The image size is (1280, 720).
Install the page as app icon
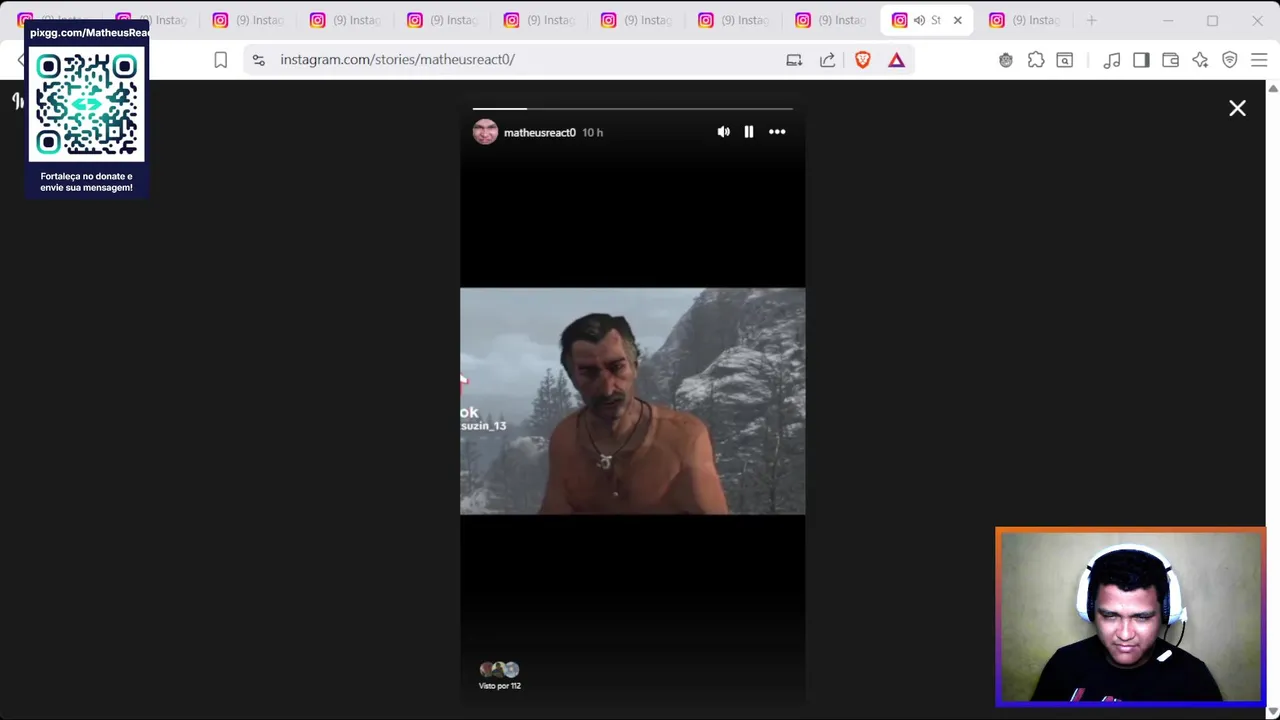tap(794, 60)
